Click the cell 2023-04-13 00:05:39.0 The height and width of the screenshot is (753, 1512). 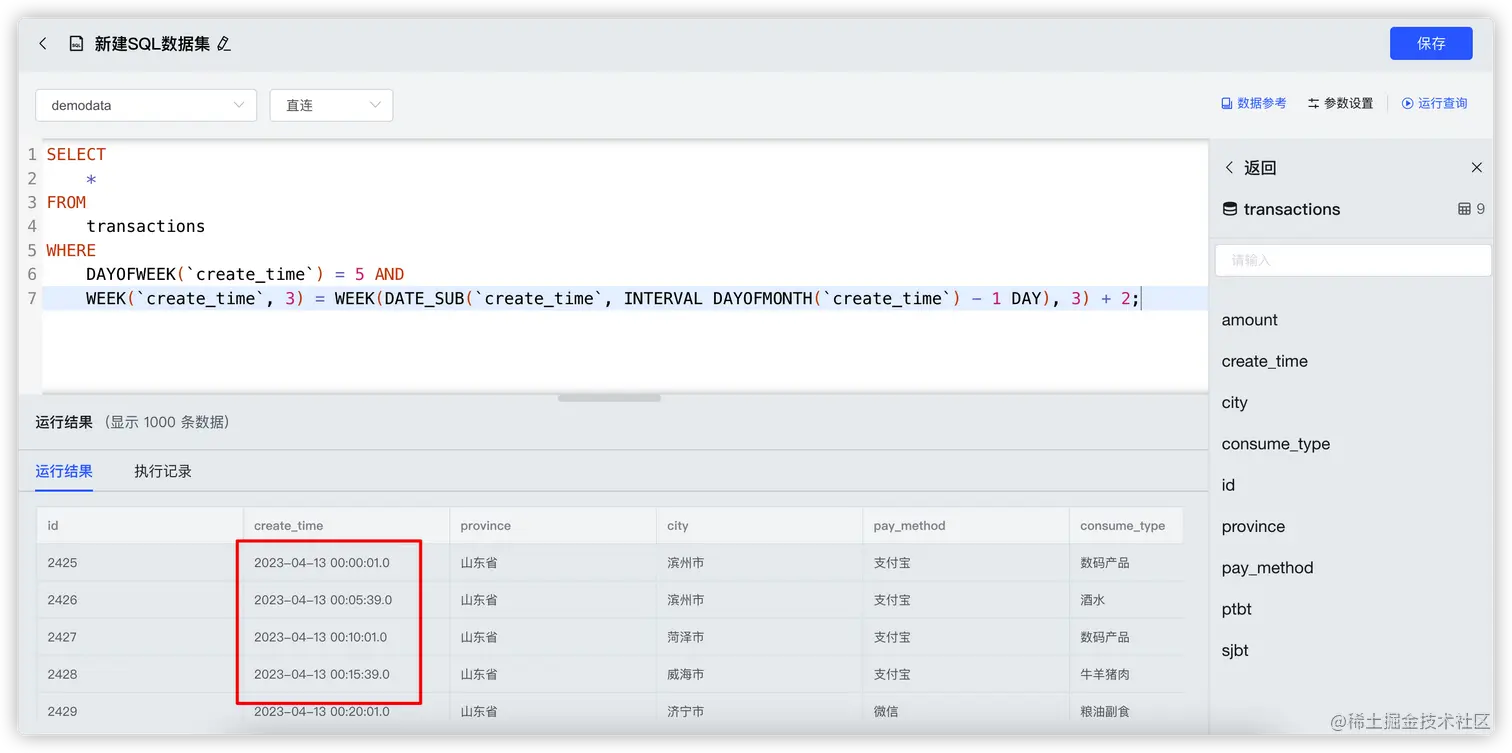tap(346, 600)
